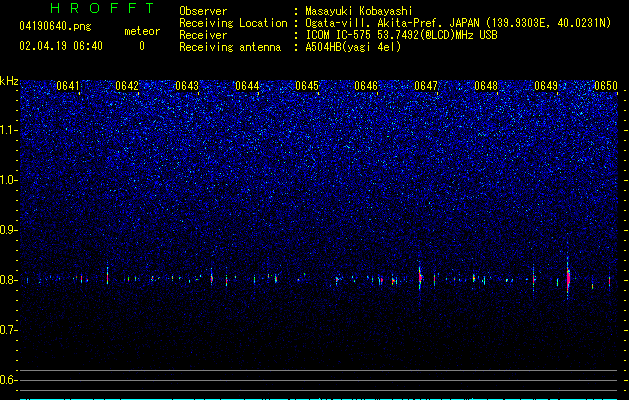Click the meteor count value 0
The height and width of the screenshot is (400, 629).
click(x=142, y=46)
